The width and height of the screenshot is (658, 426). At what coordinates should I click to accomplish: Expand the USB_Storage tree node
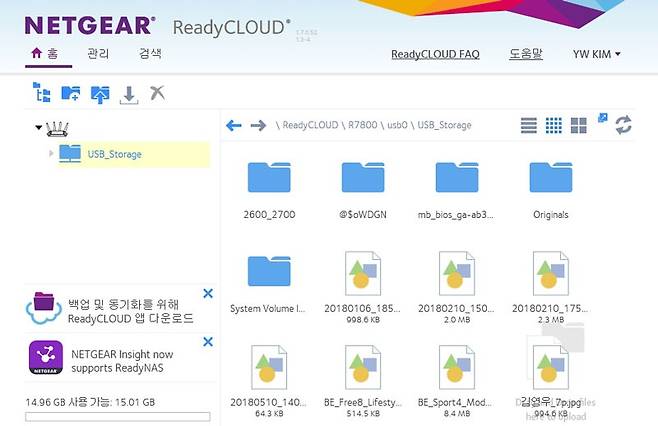[x=51, y=154]
